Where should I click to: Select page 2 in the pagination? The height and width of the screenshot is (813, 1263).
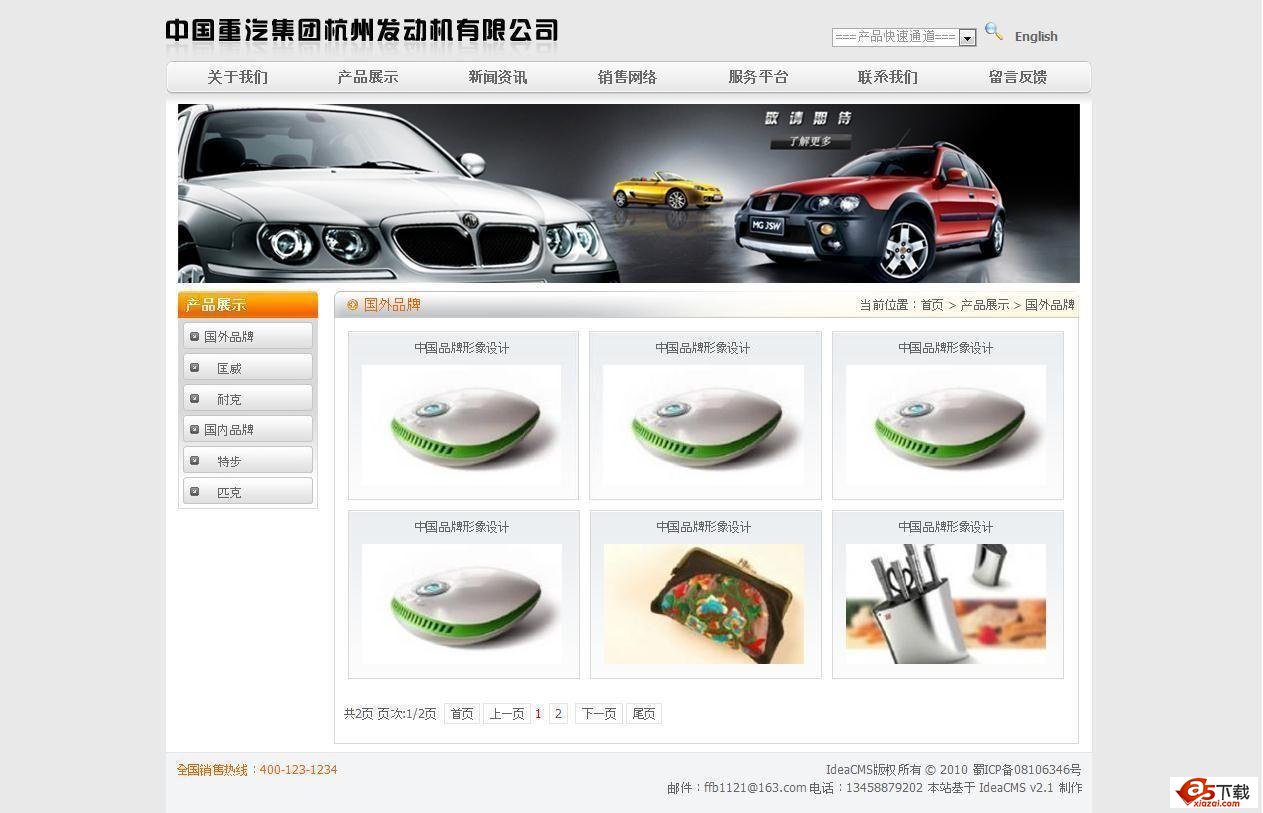(558, 713)
